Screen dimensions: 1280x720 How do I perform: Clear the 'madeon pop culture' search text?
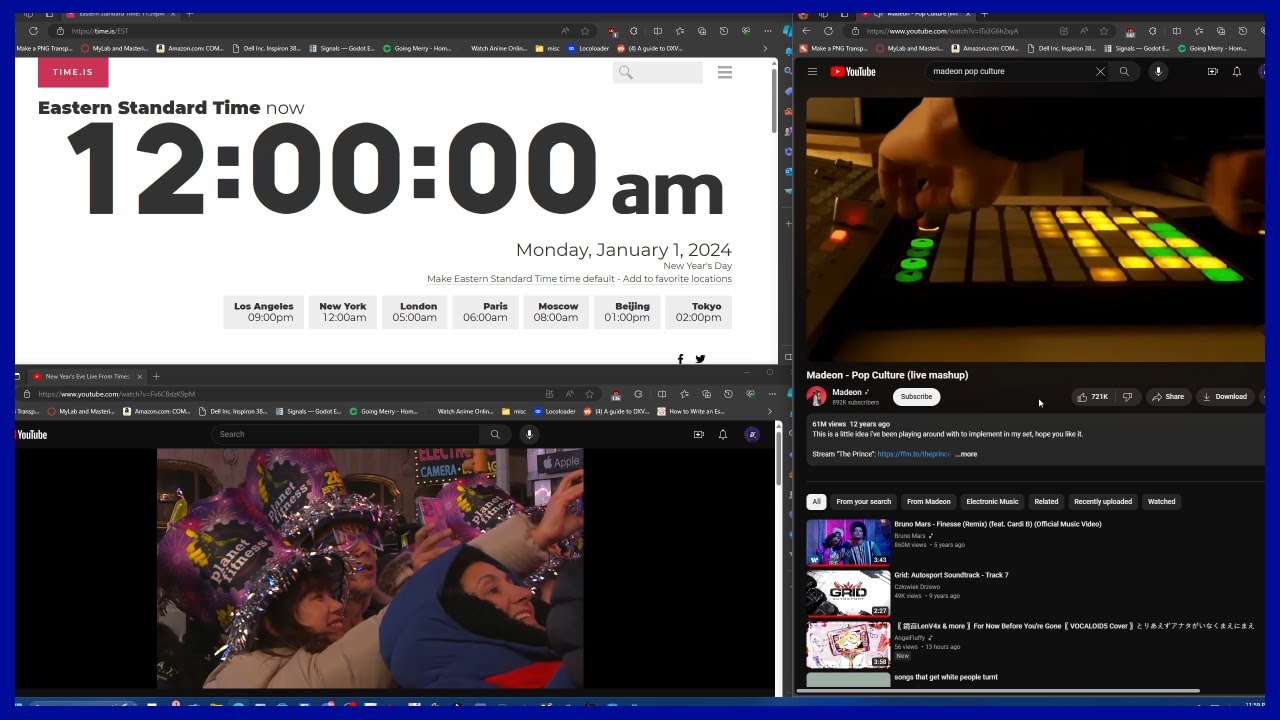pyautogui.click(x=1100, y=72)
